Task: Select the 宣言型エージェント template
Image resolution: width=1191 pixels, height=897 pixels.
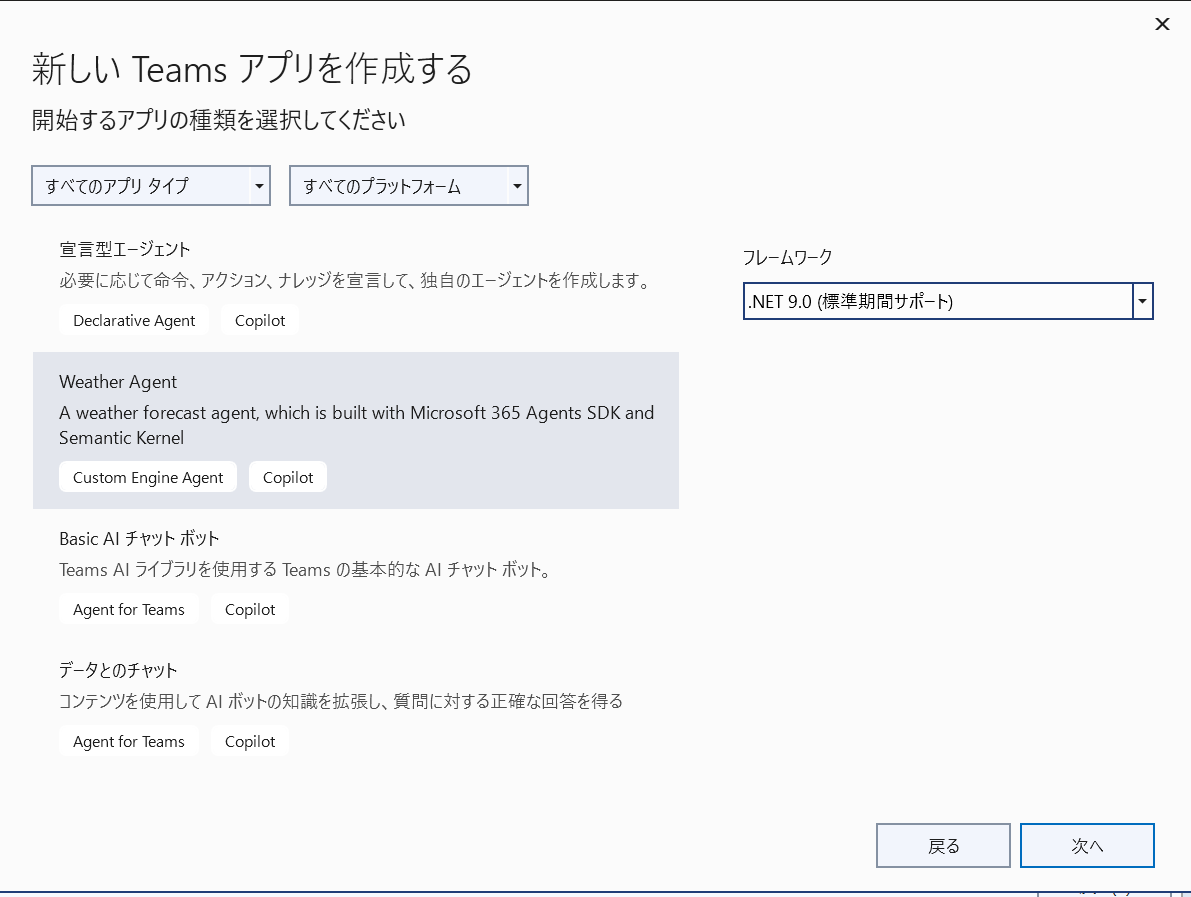Action: pyautogui.click(x=355, y=287)
